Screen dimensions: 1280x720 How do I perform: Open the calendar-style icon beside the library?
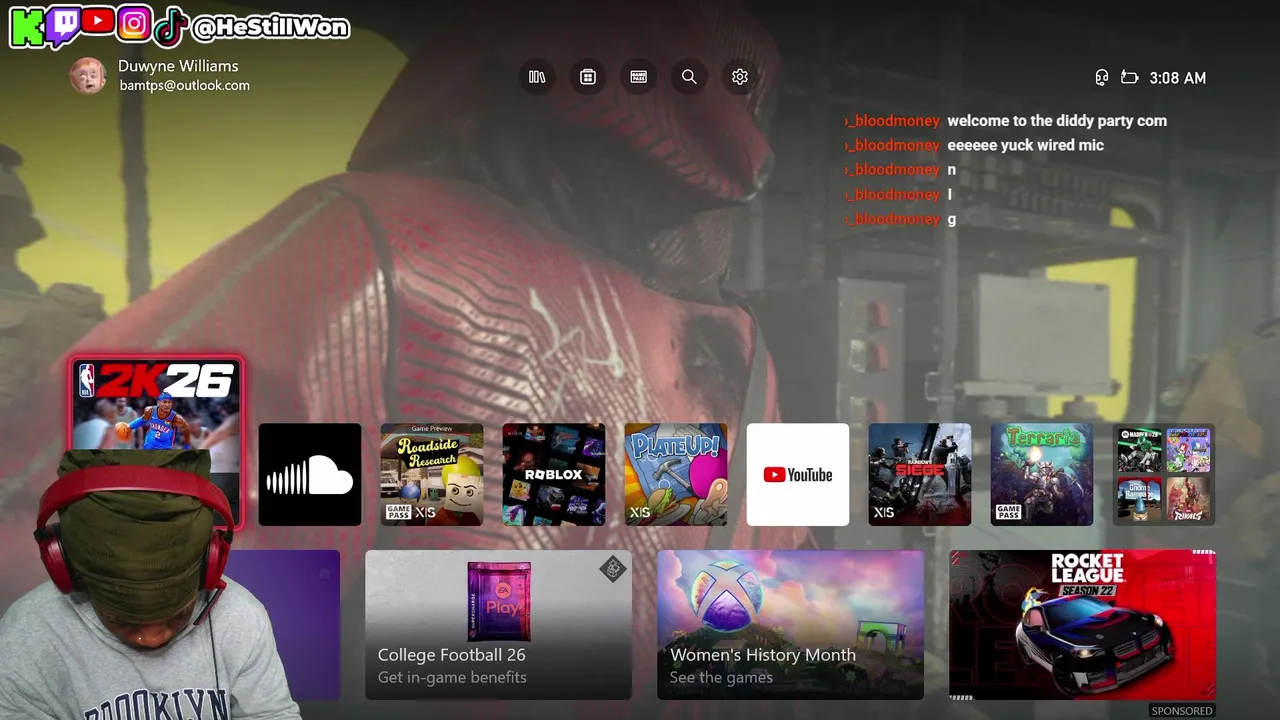588,77
